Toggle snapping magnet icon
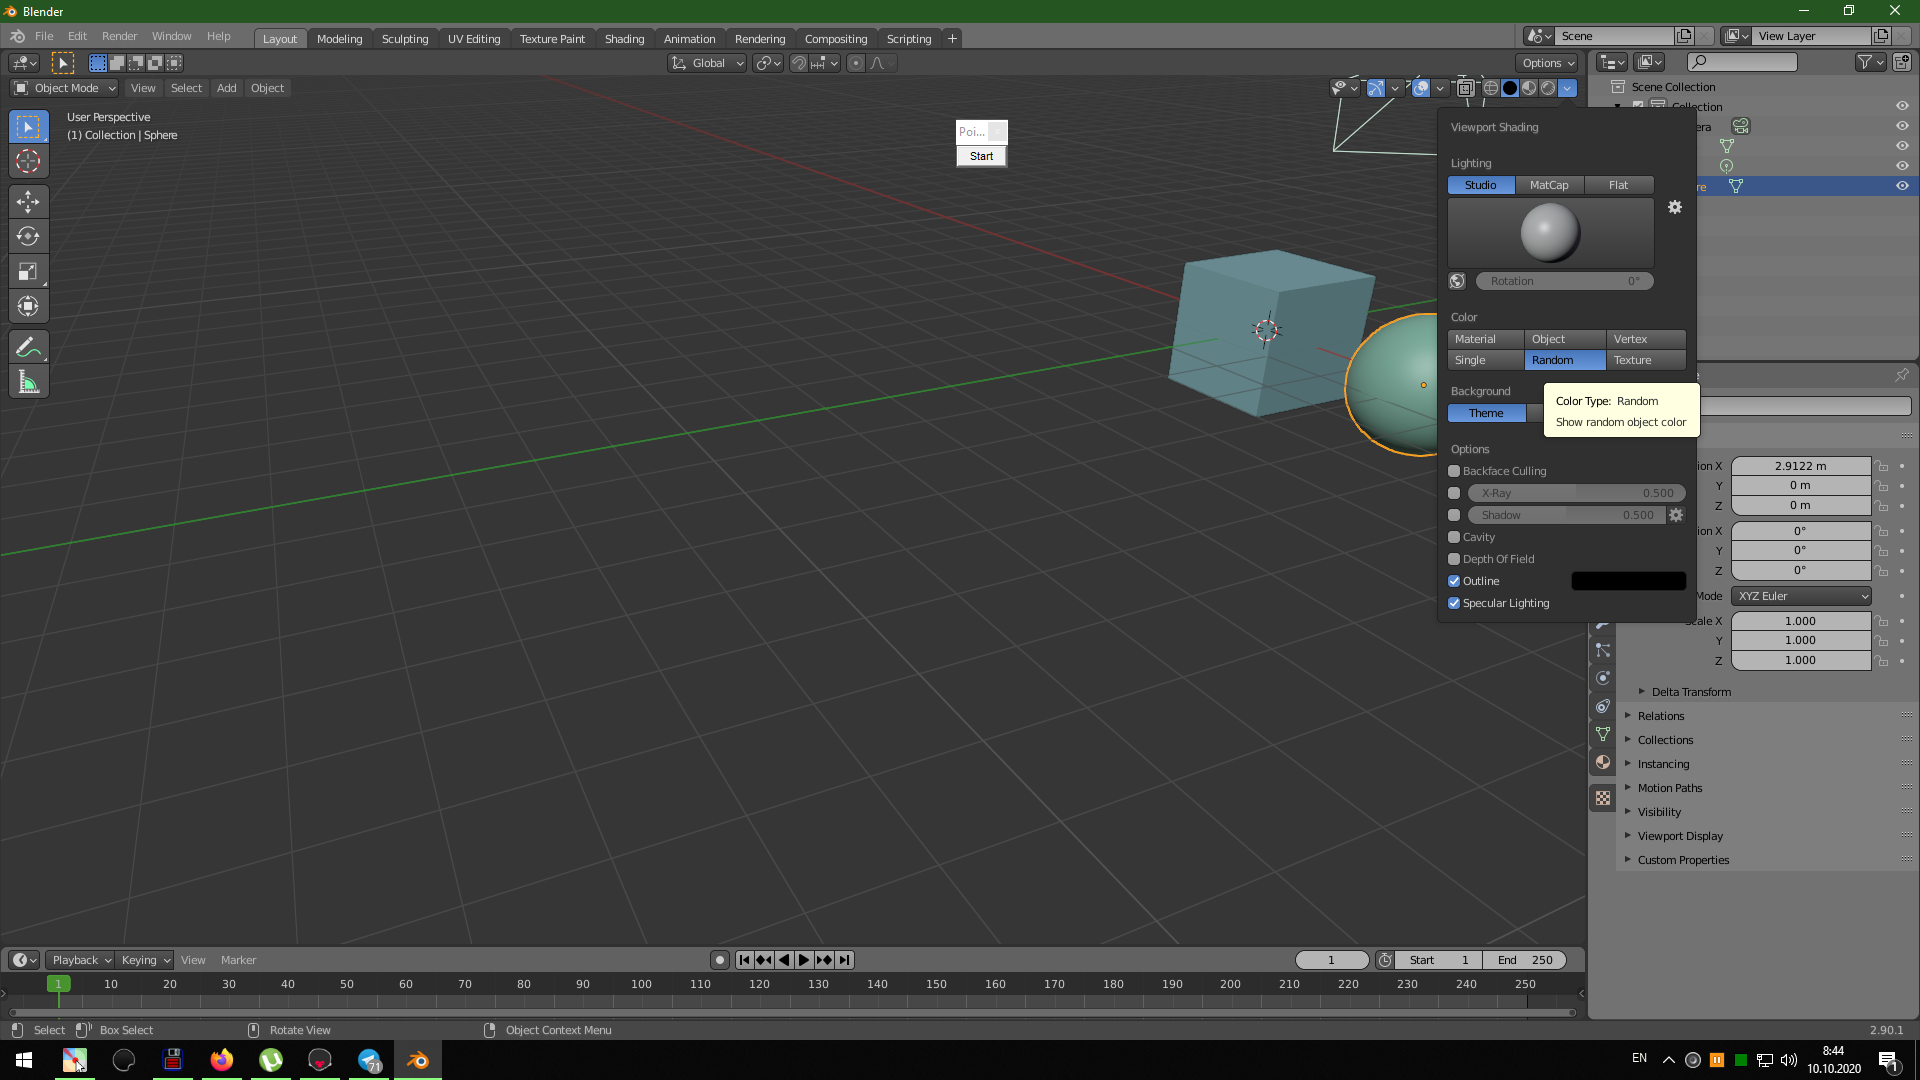The width and height of the screenshot is (1920, 1080). click(x=798, y=63)
